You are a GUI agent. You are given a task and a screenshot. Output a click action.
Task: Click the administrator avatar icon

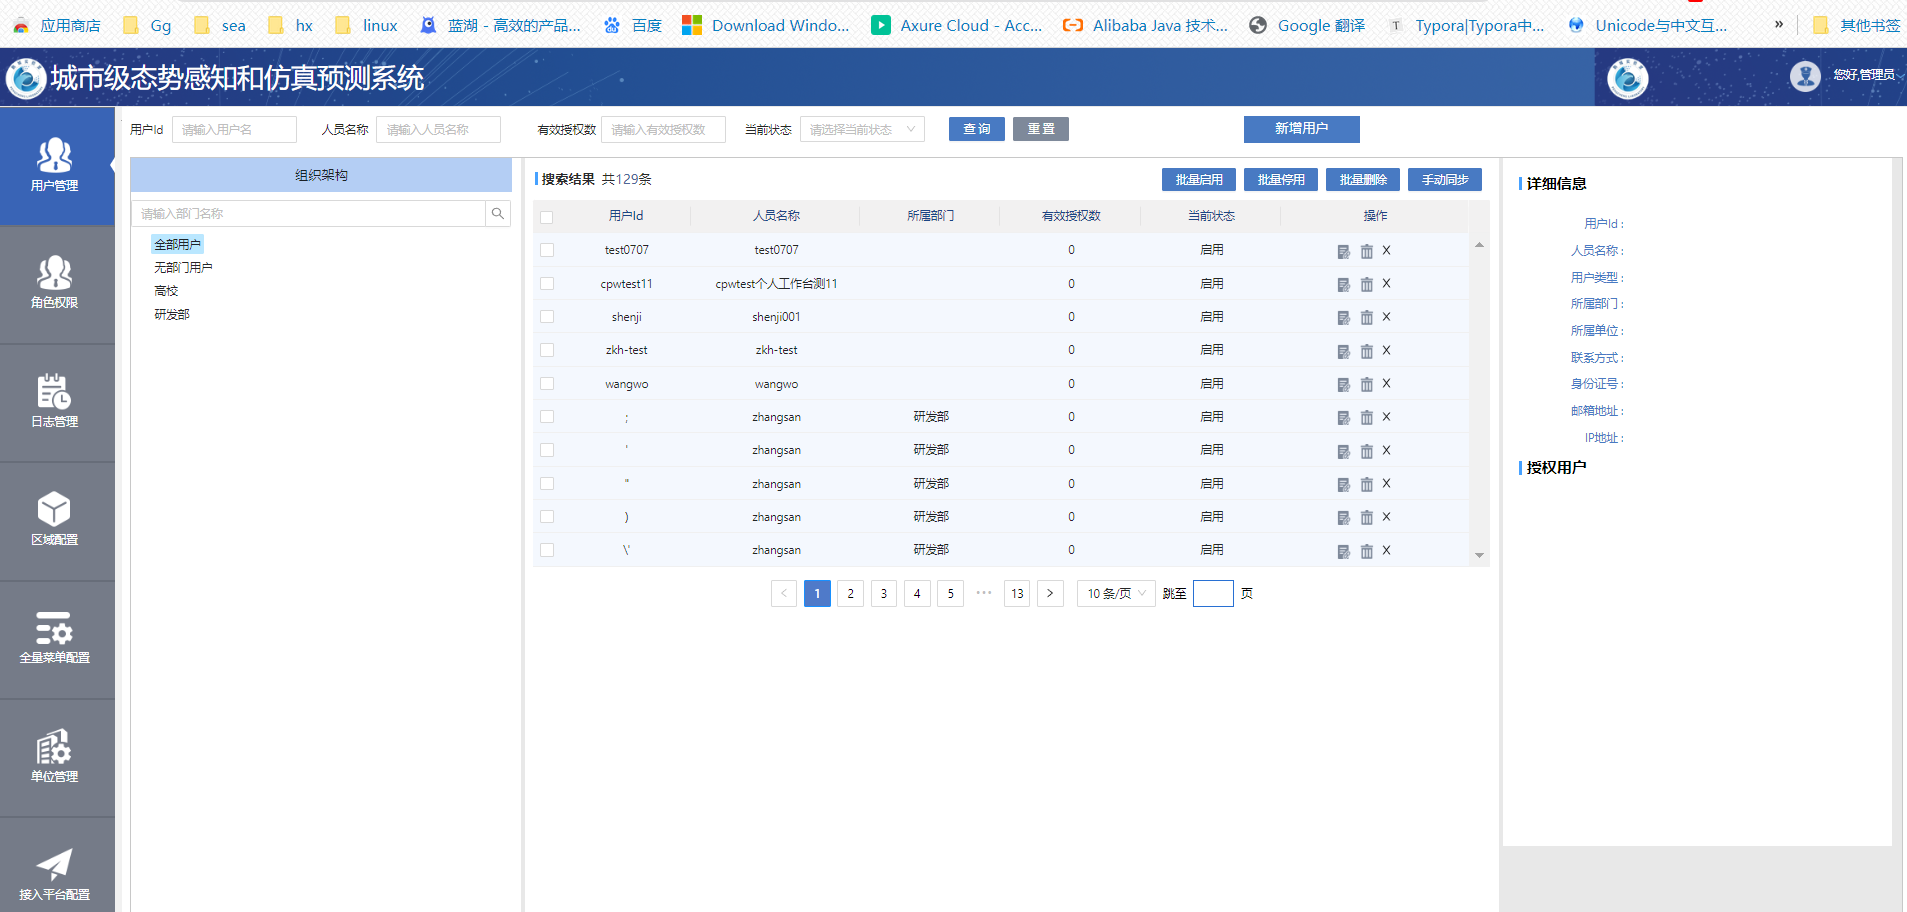point(1805,76)
